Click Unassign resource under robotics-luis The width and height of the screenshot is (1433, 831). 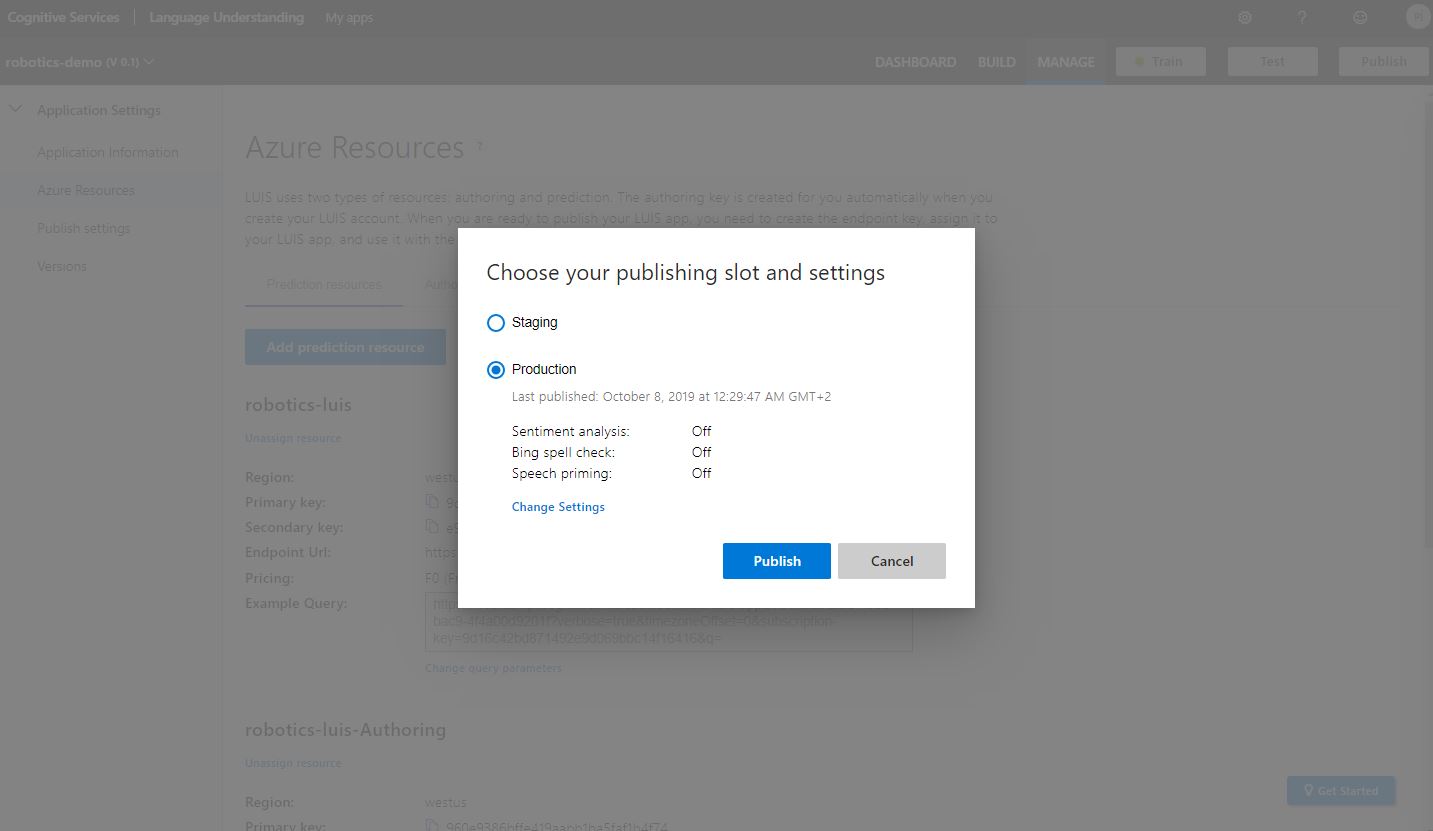[x=293, y=438]
